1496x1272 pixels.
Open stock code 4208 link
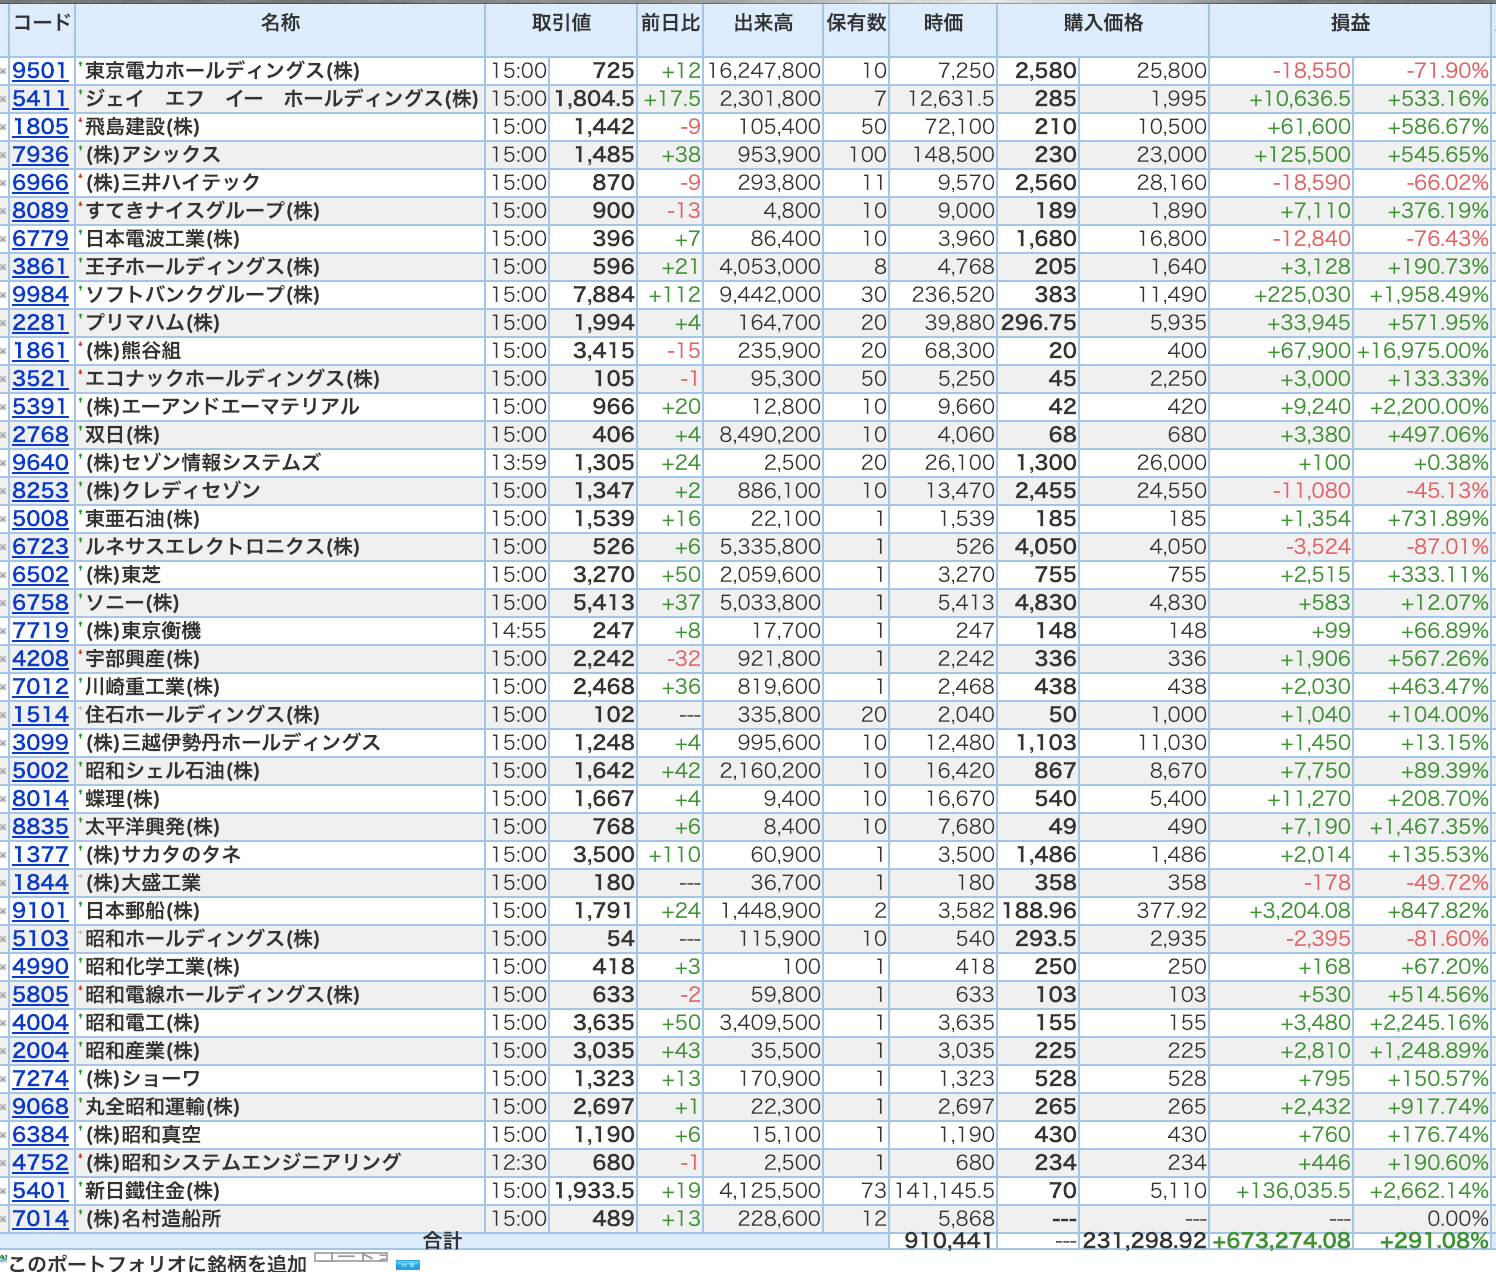pos(40,659)
